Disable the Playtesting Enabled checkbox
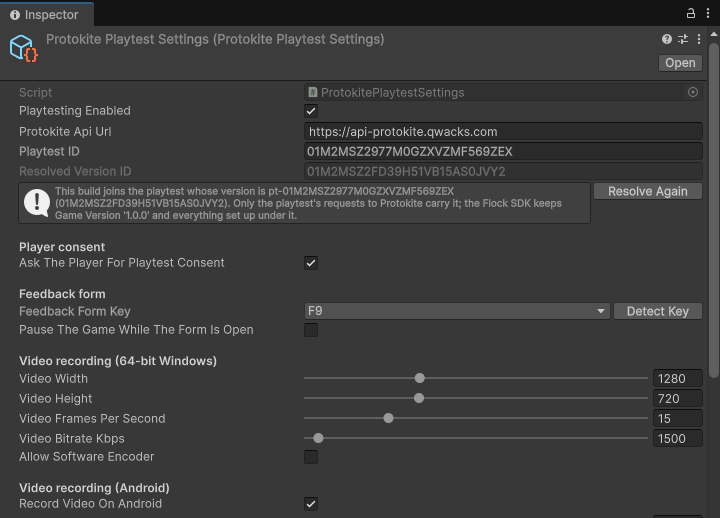 311,111
